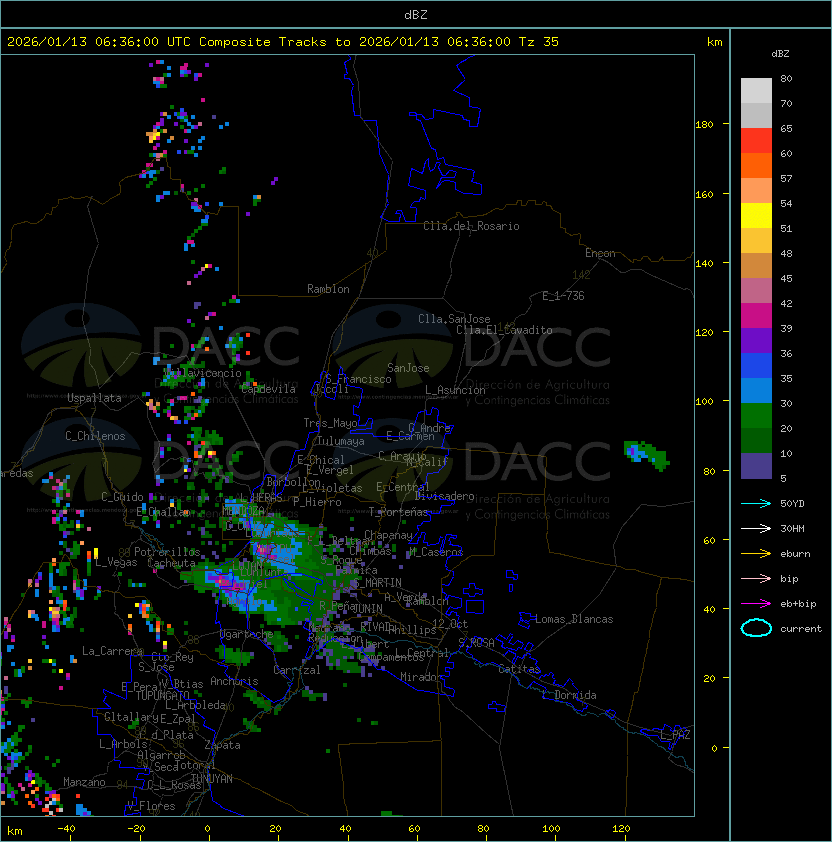Click the Catitas map label
The width and height of the screenshot is (832, 842).
519,669
